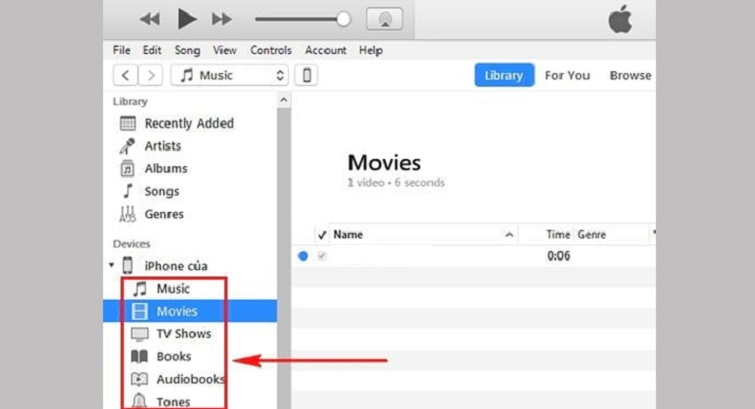Uncheck the checkbox on the video row

(321, 256)
